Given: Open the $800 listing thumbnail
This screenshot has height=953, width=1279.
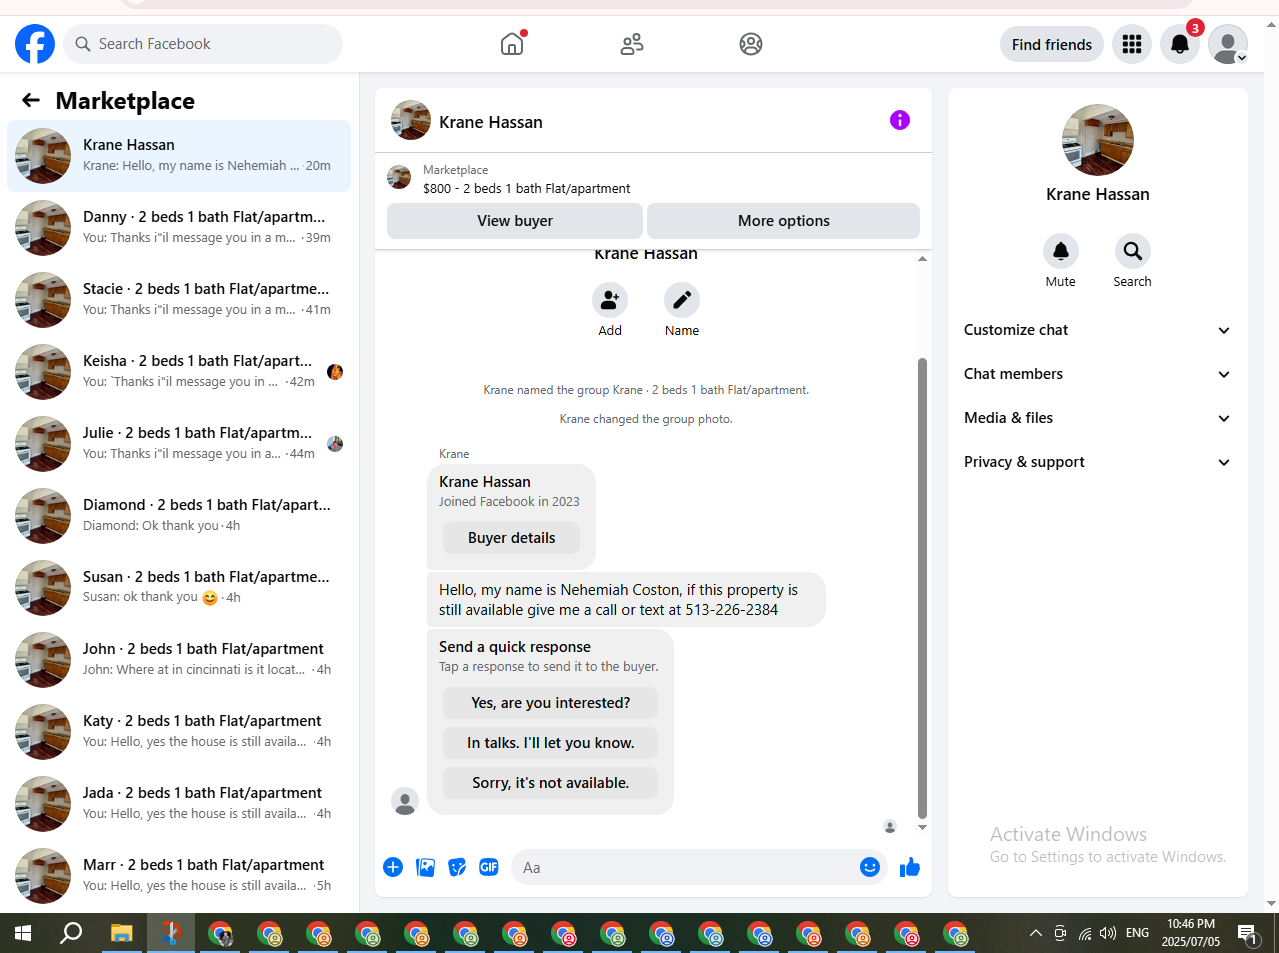Looking at the screenshot, I should click(399, 177).
